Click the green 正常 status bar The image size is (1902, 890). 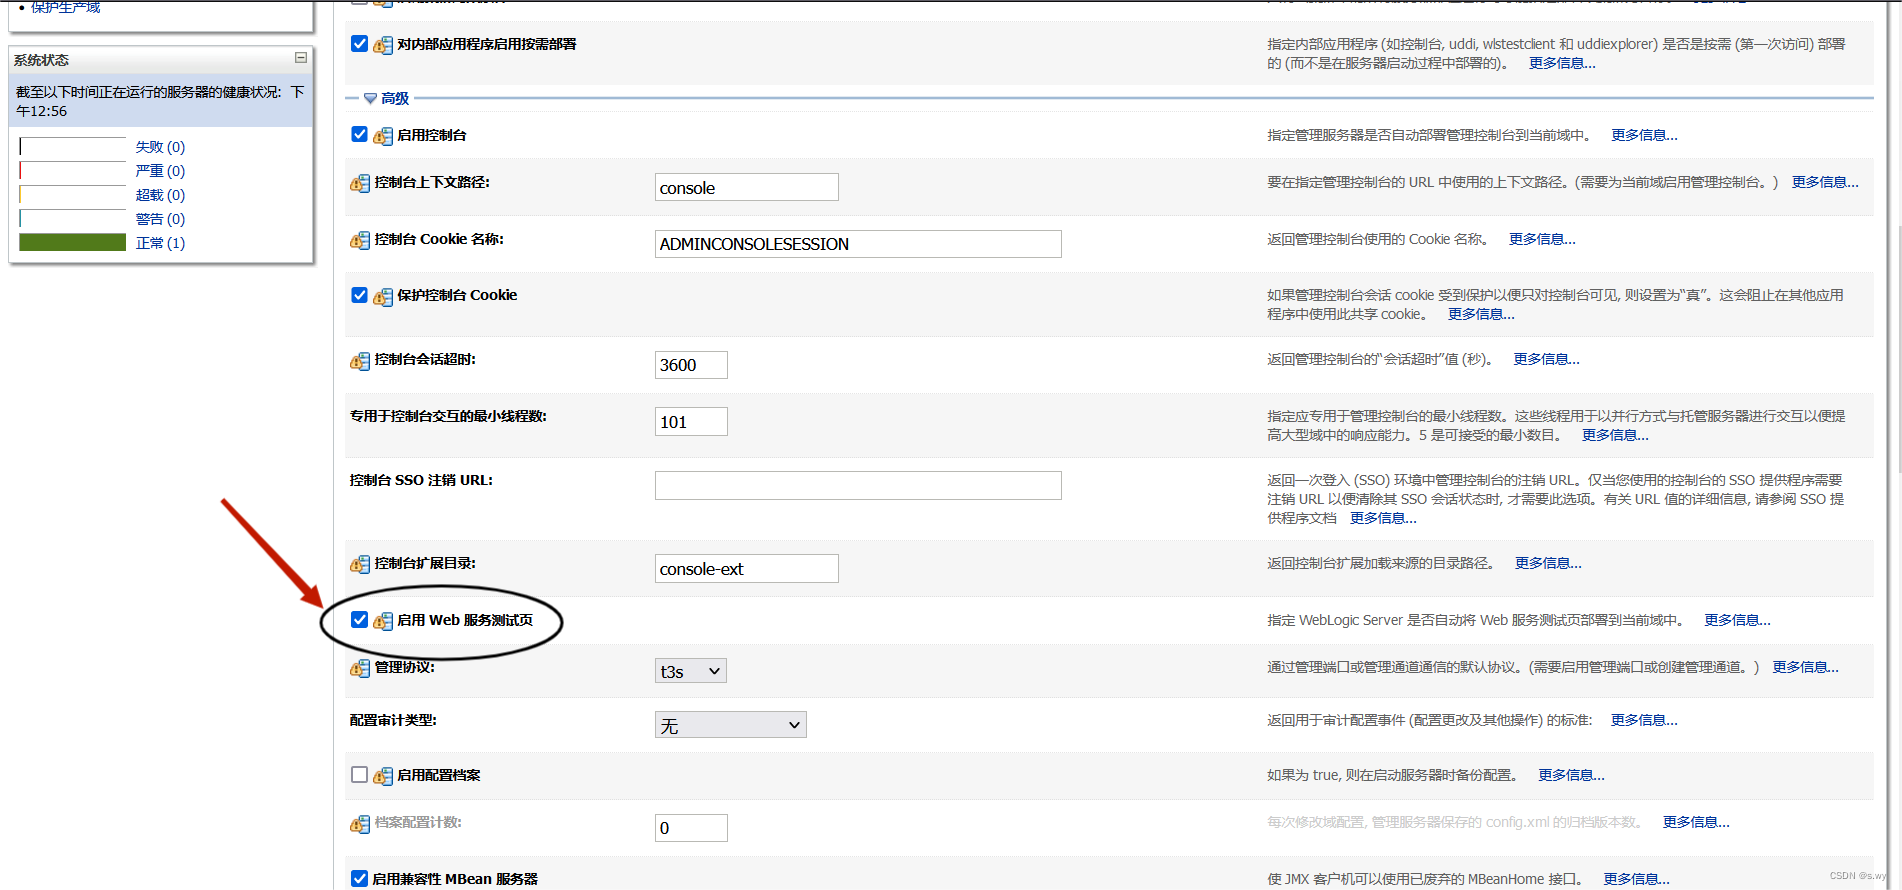tap(73, 243)
